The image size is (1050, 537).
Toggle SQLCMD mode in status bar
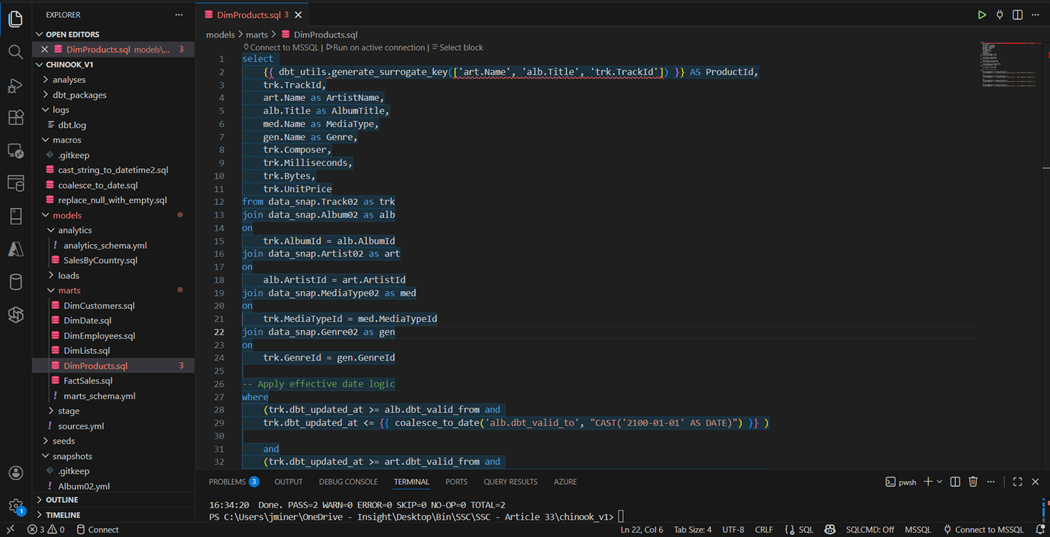pos(870,530)
